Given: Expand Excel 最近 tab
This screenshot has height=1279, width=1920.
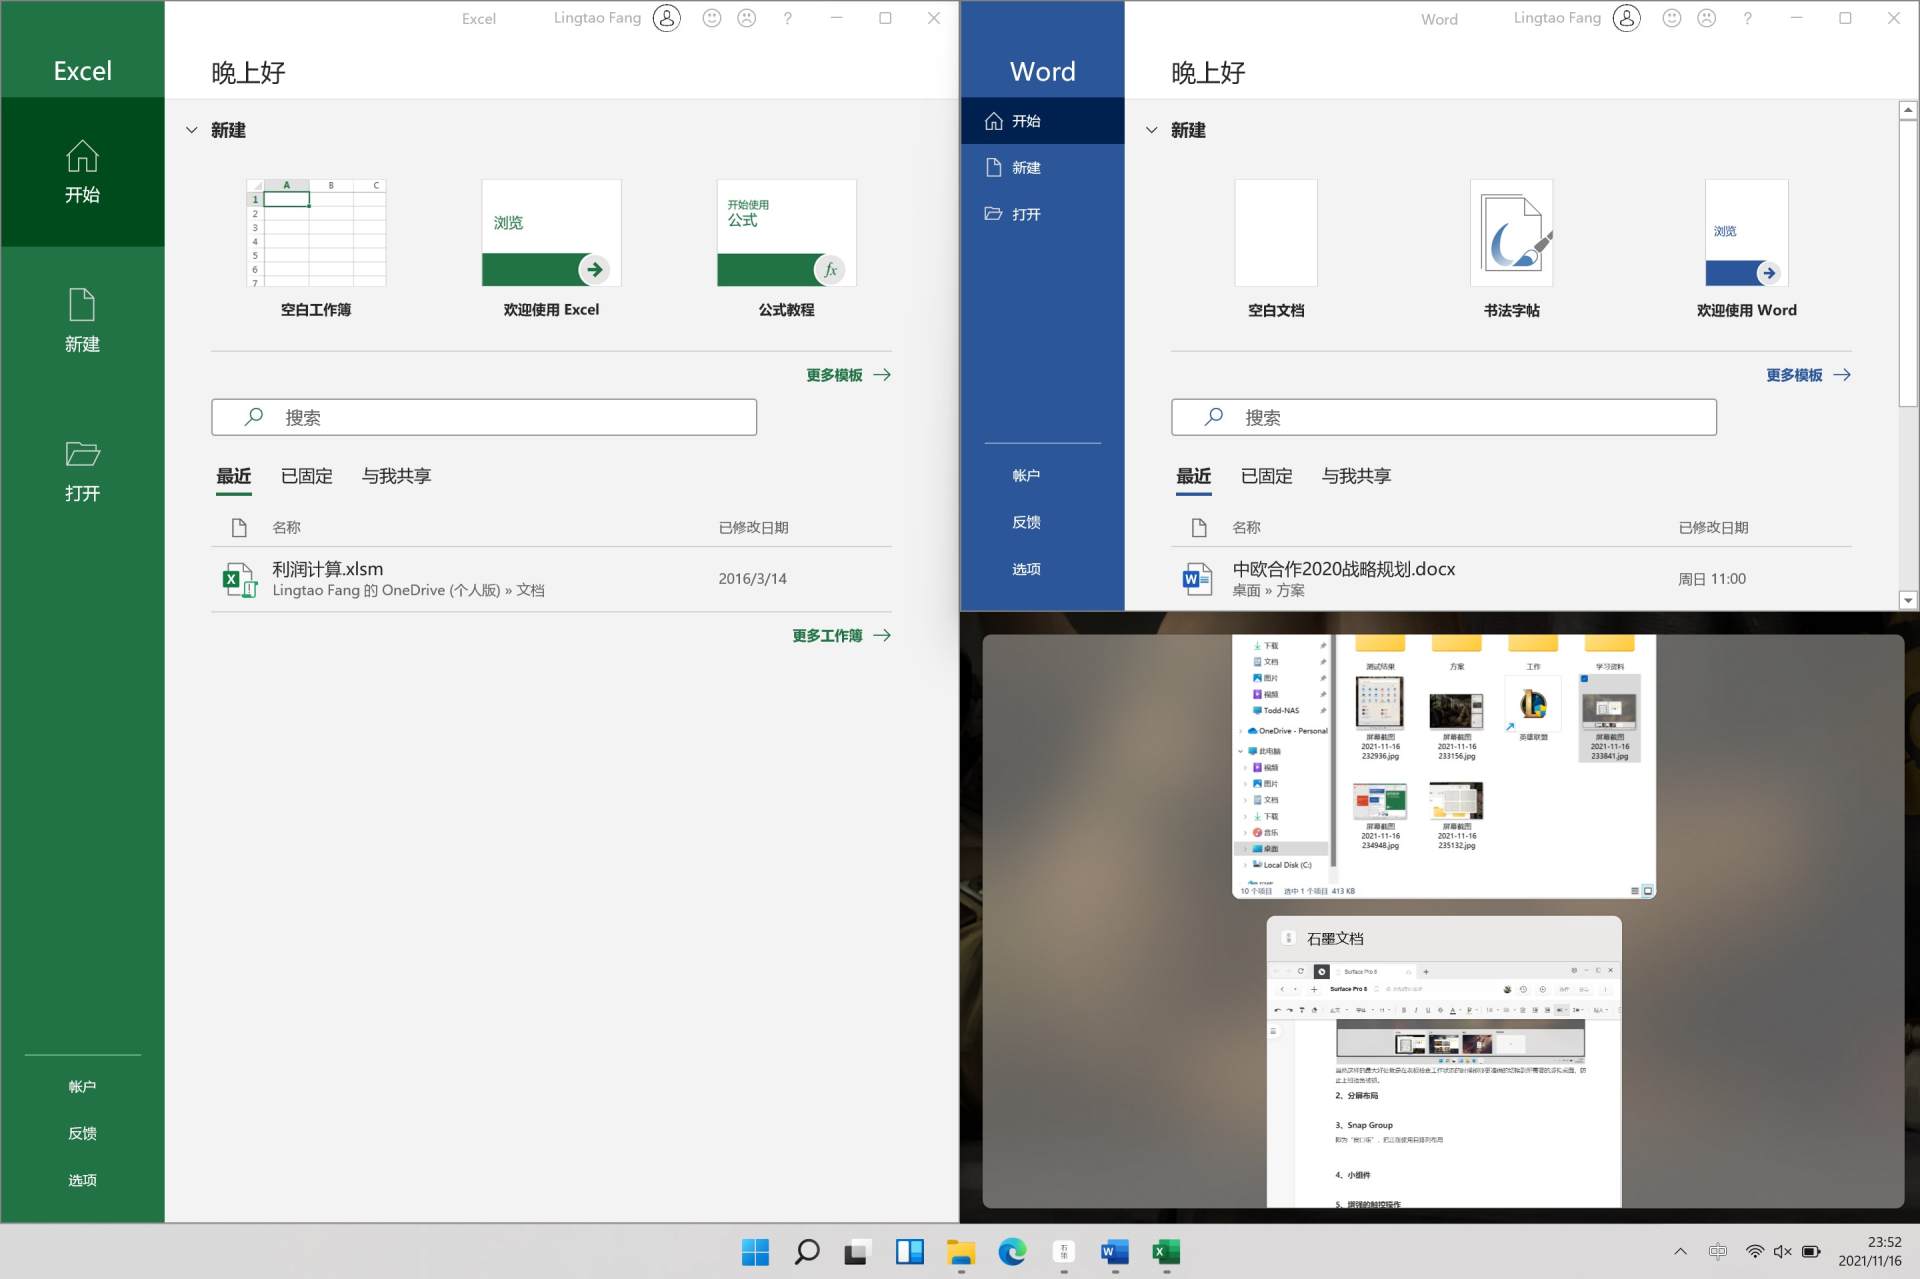Looking at the screenshot, I should point(233,475).
